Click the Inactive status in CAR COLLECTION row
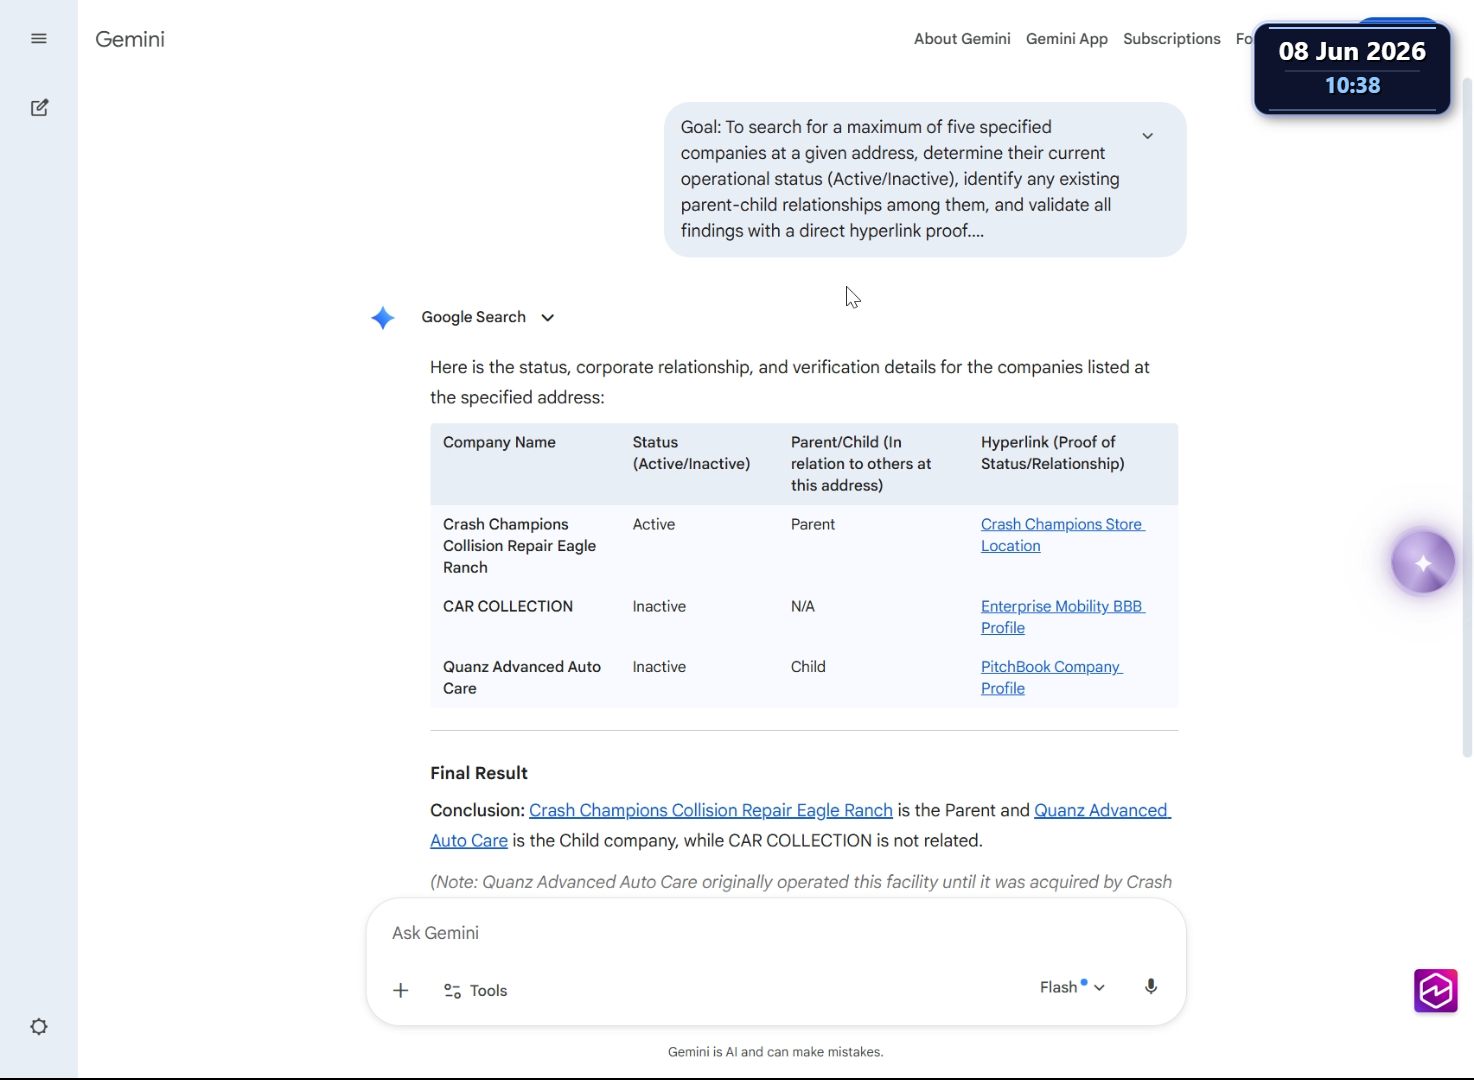This screenshot has height=1080, width=1474. tap(659, 606)
